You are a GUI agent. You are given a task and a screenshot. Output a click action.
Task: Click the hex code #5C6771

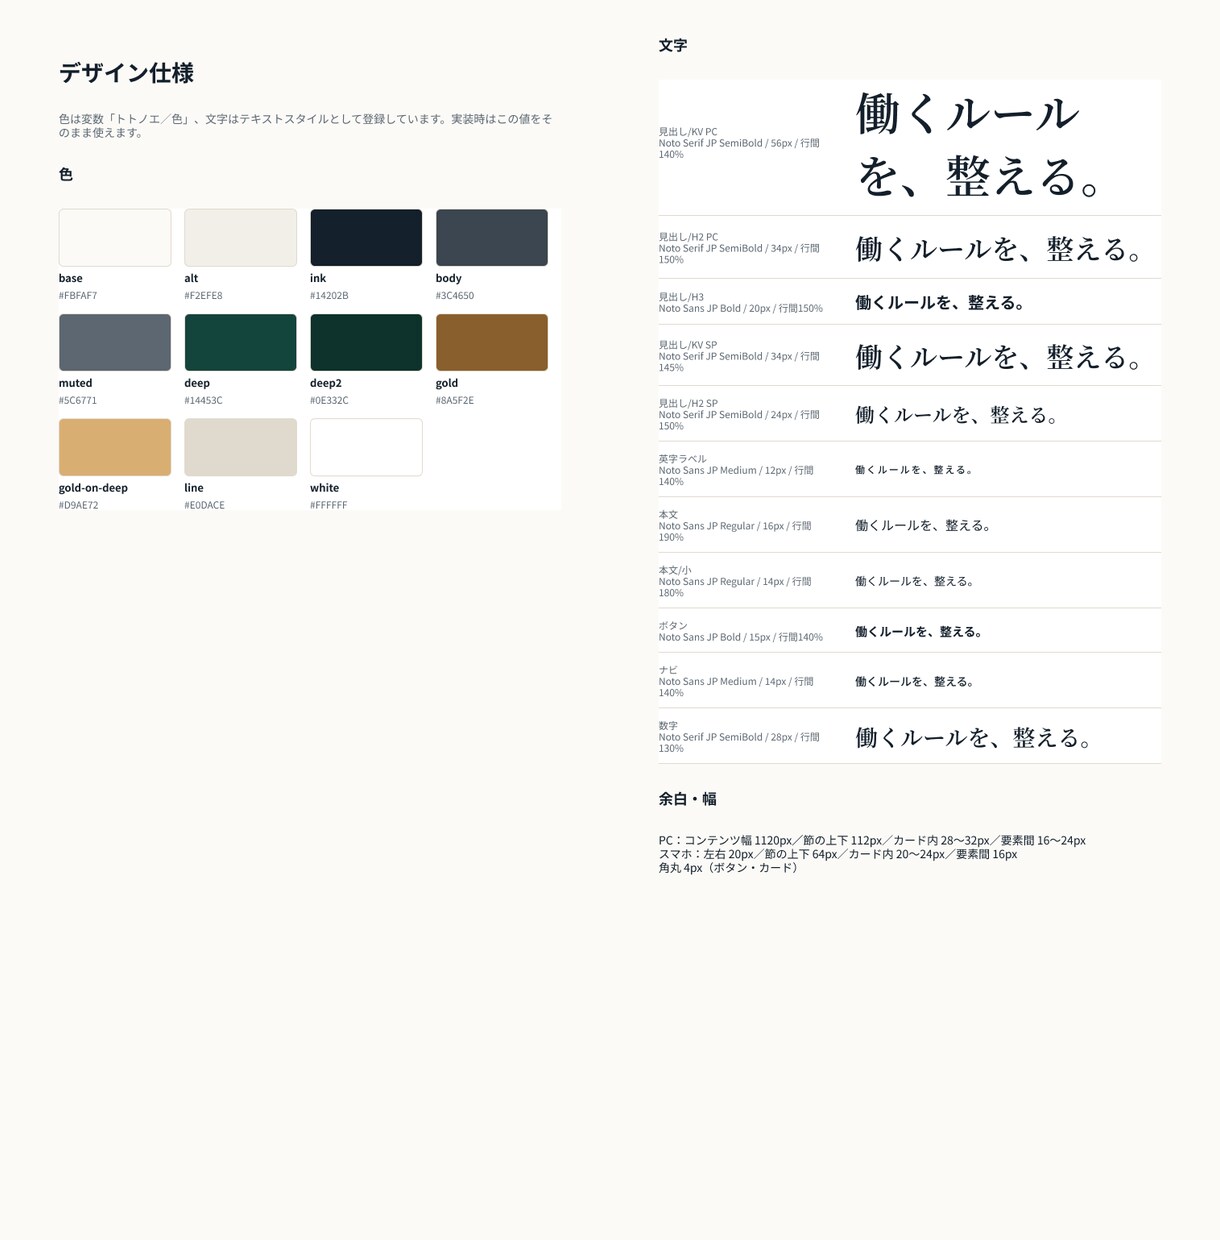coord(78,401)
